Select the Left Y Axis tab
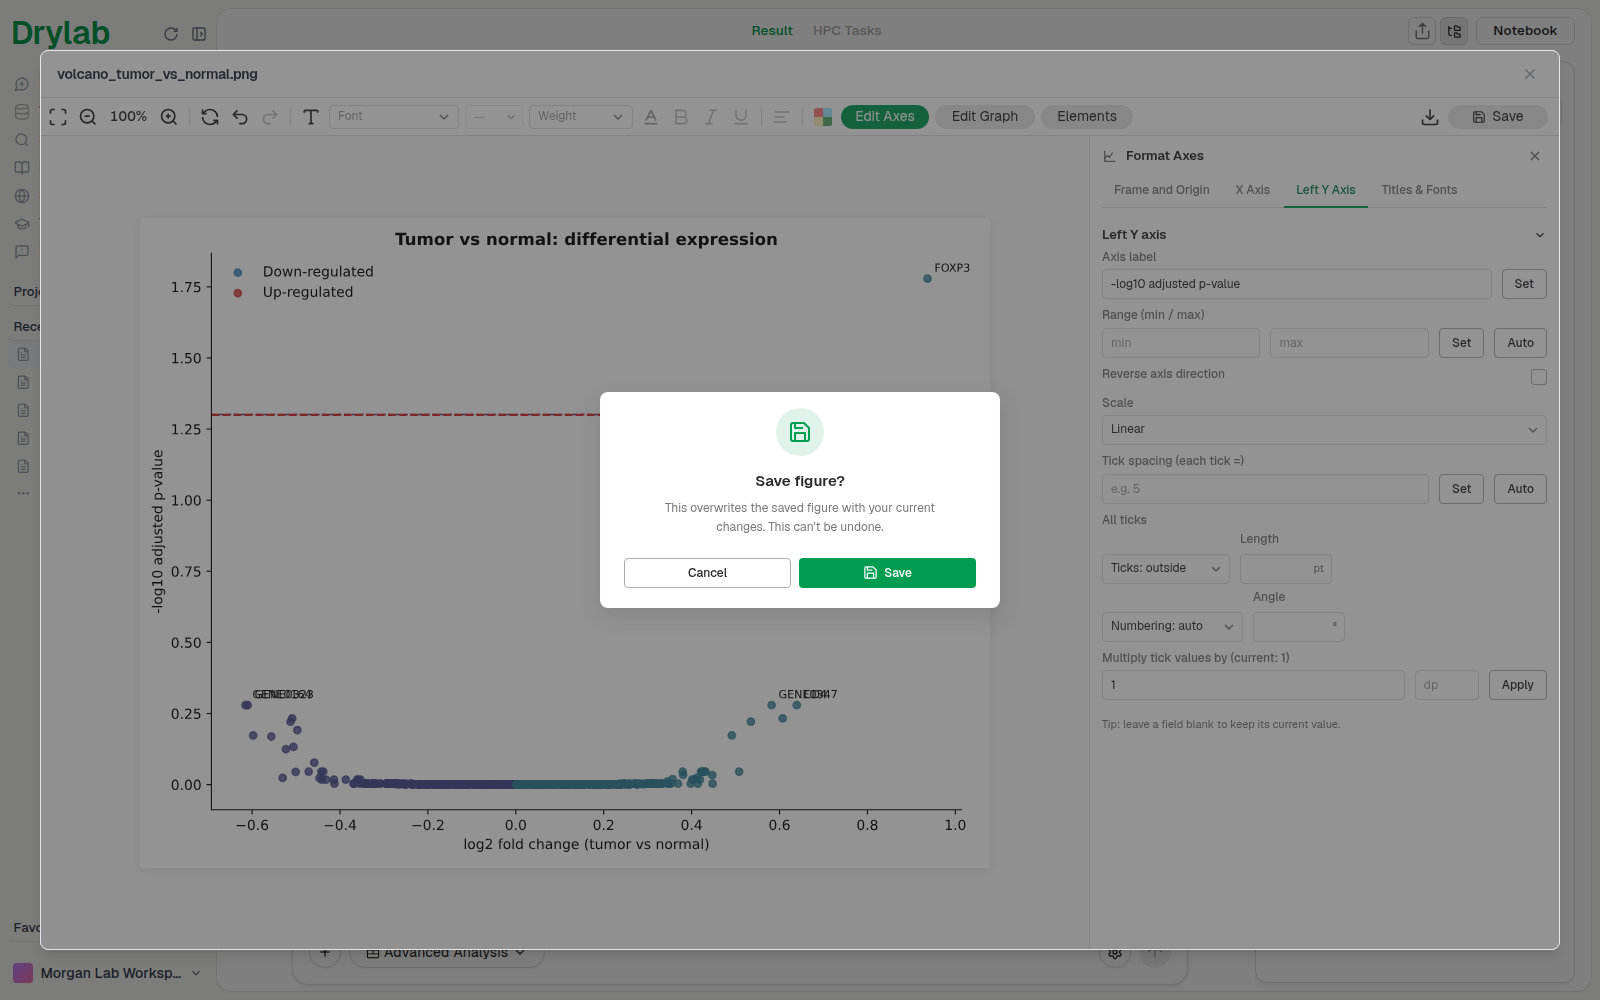 pos(1326,190)
